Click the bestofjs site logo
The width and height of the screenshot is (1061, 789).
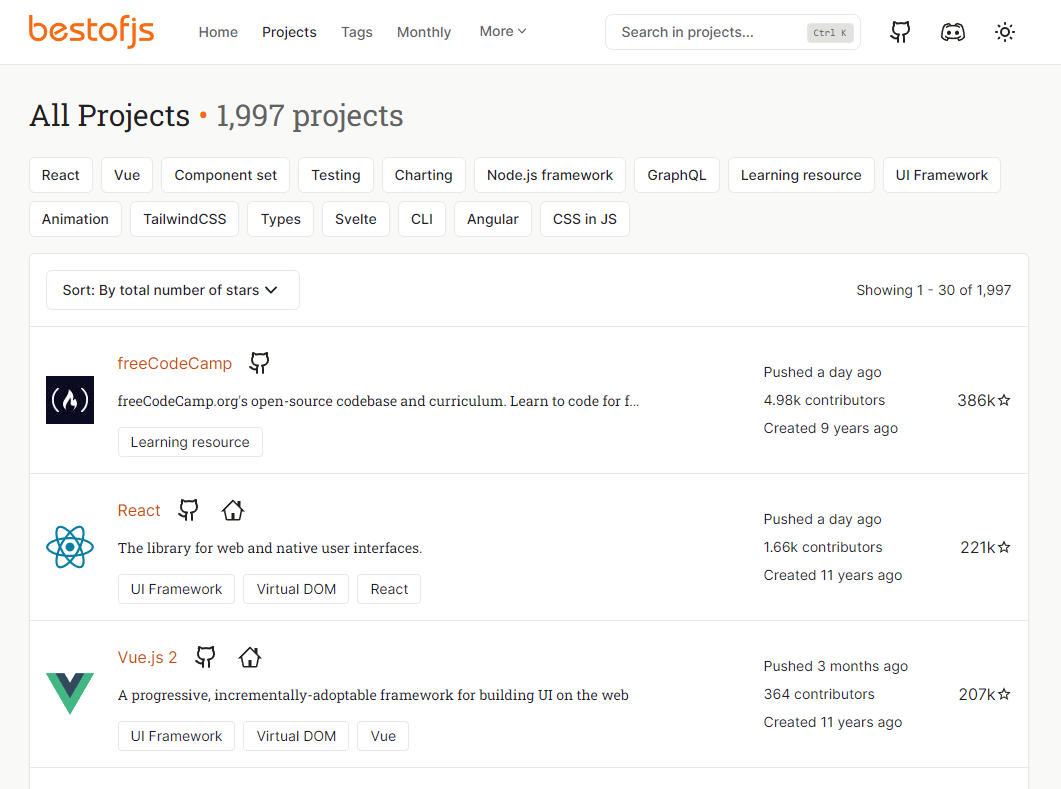tap(91, 31)
